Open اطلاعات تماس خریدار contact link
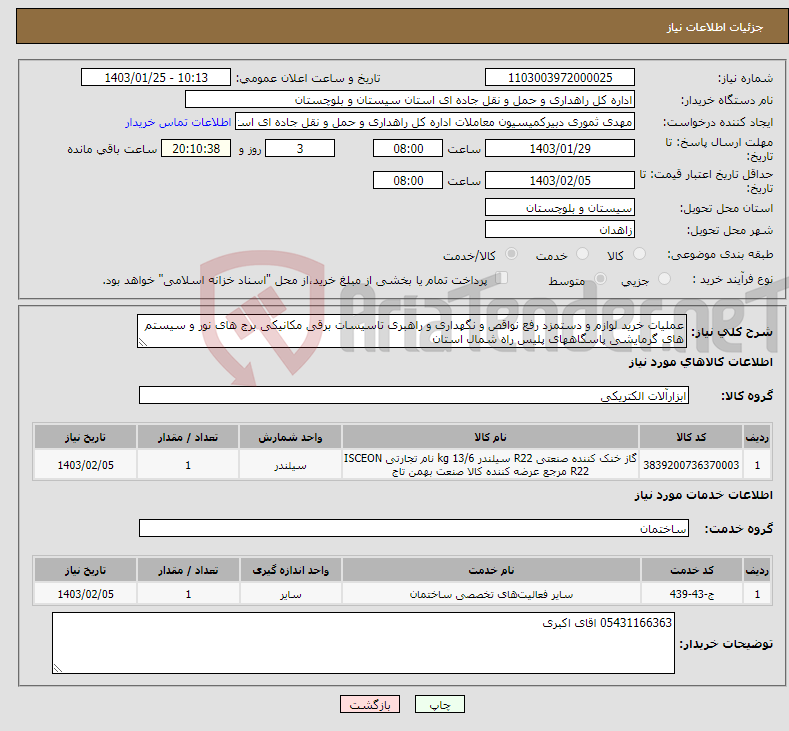The image size is (789, 731). tap(178, 122)
